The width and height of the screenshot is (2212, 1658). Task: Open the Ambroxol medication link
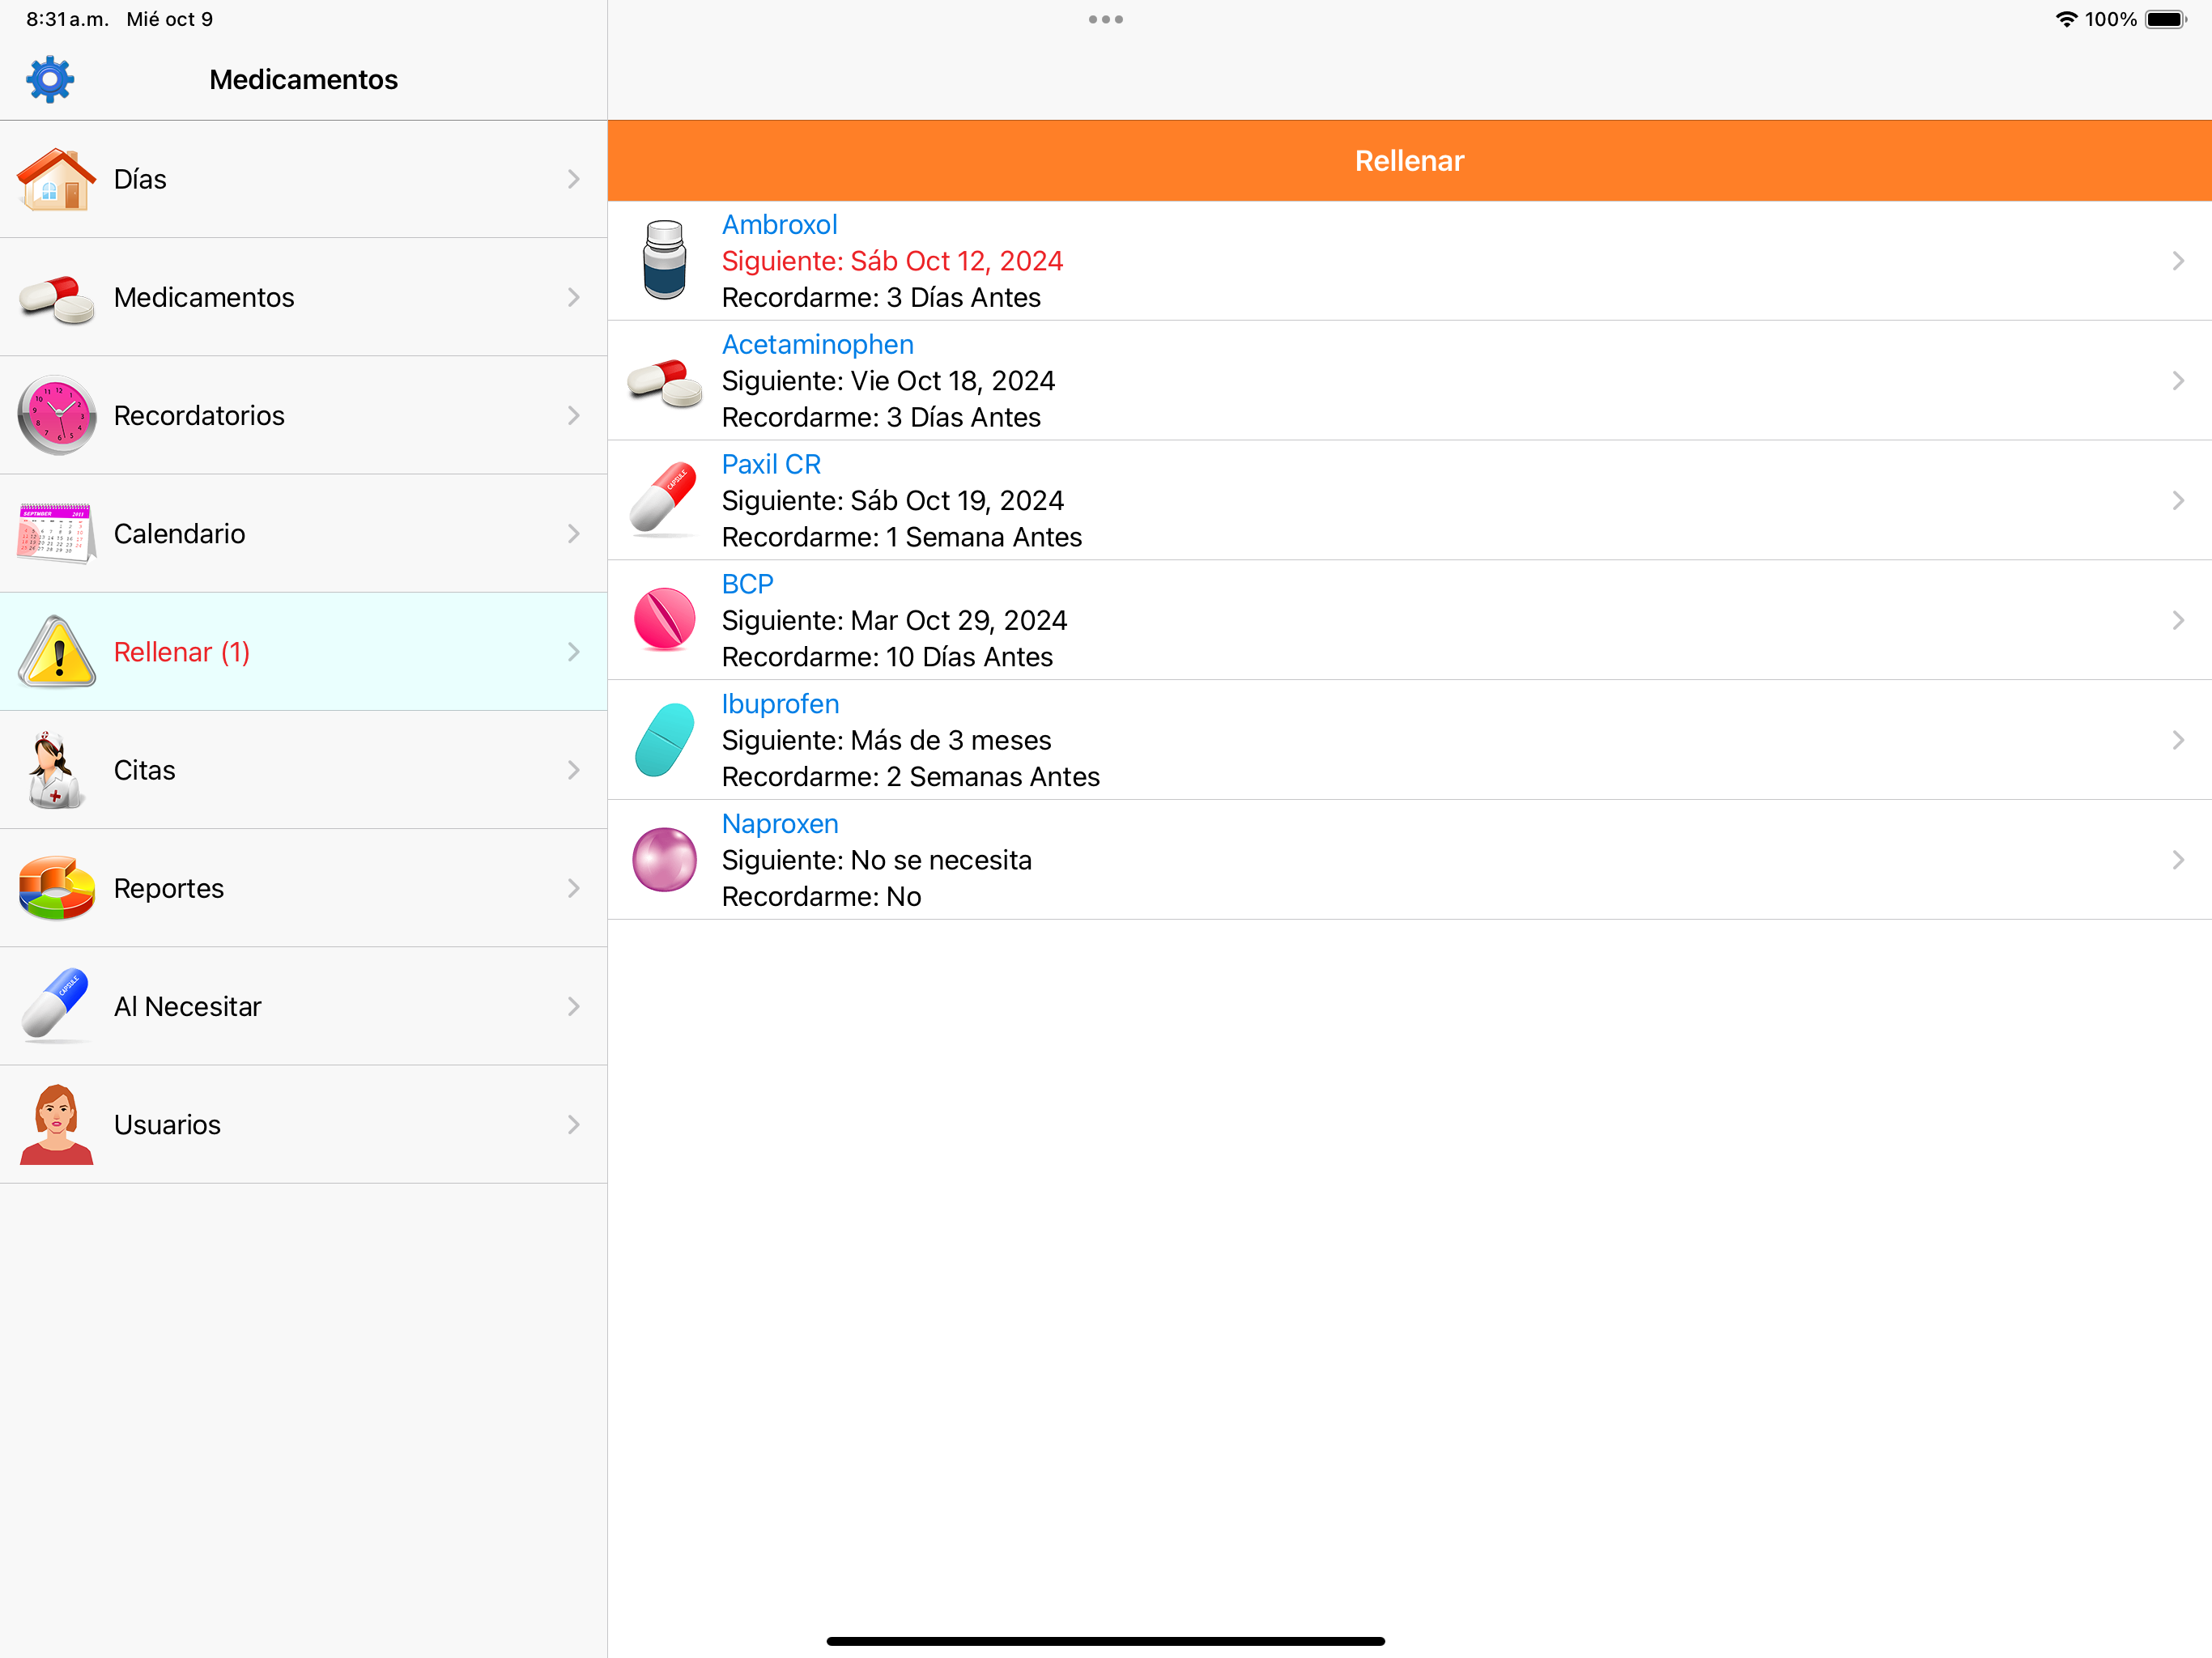point(779,225)
